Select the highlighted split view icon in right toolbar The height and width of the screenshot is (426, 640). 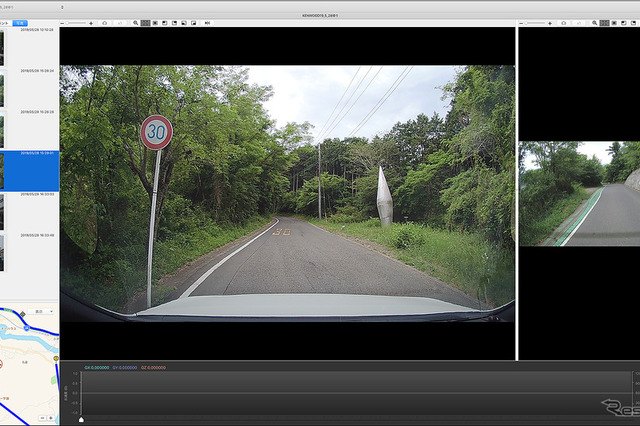click(604, 23)
